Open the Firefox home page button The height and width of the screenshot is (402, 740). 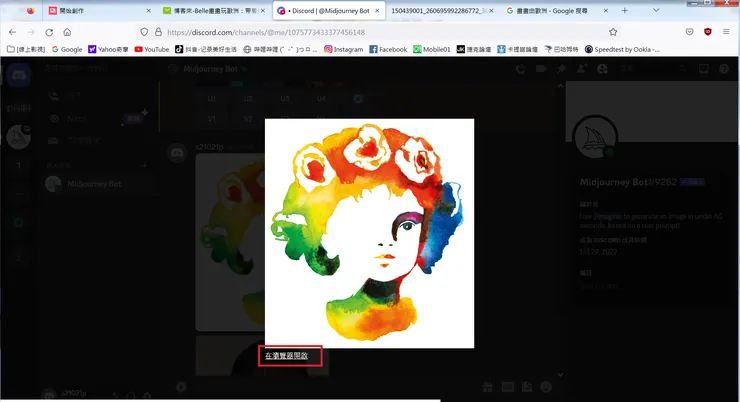[67, 32]
